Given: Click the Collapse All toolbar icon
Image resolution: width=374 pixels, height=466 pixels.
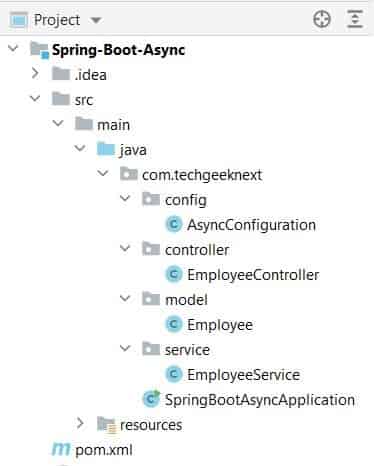Looking at the screenshot, I should (x=355, y=19).
